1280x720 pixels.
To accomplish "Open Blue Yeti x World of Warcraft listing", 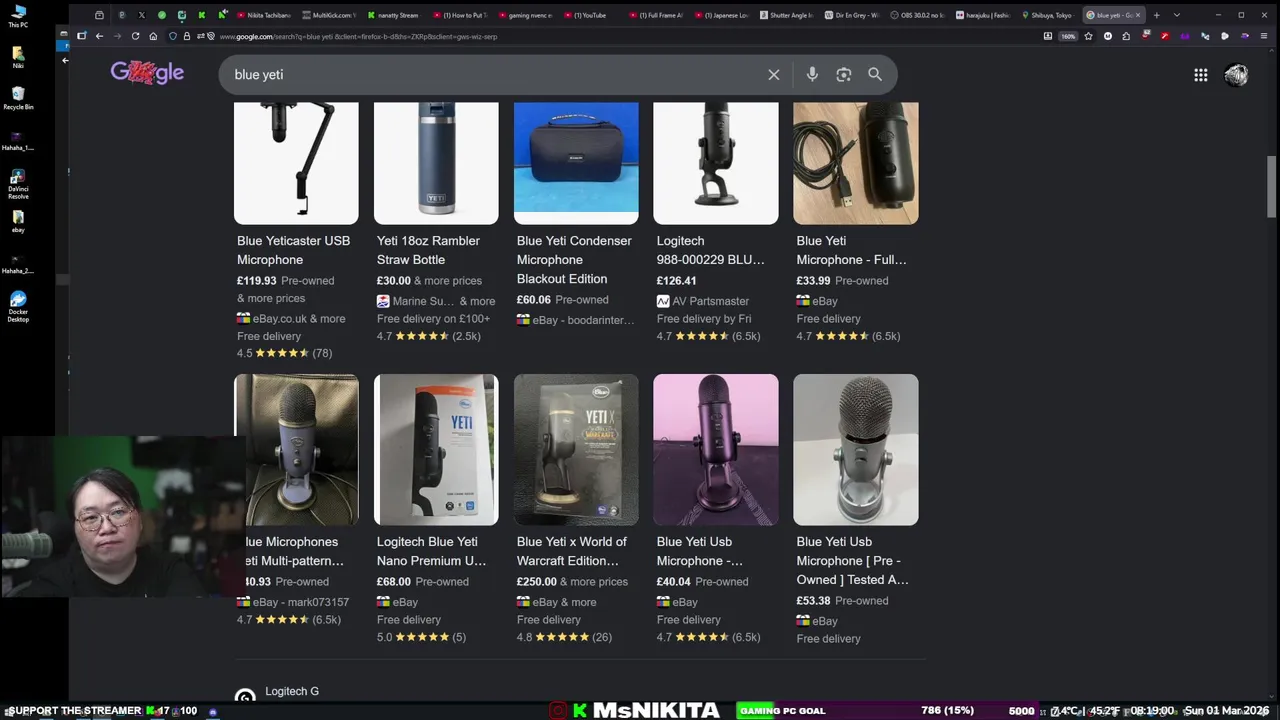I will [x=572, y=551].
